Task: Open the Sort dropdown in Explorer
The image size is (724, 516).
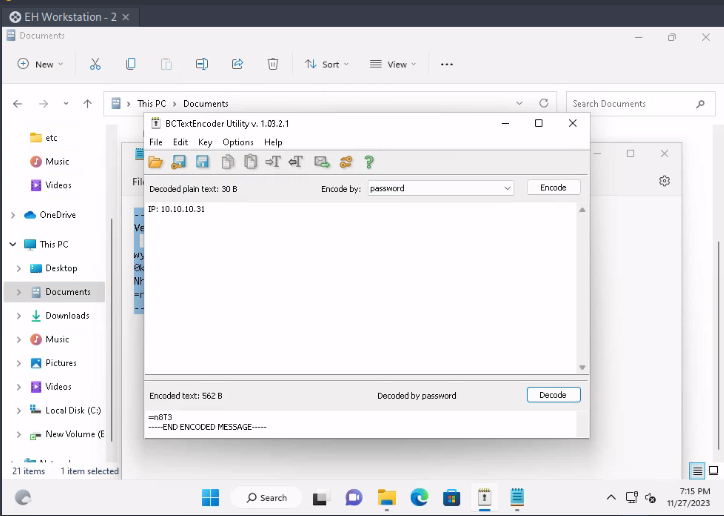Action: [327, 64]
